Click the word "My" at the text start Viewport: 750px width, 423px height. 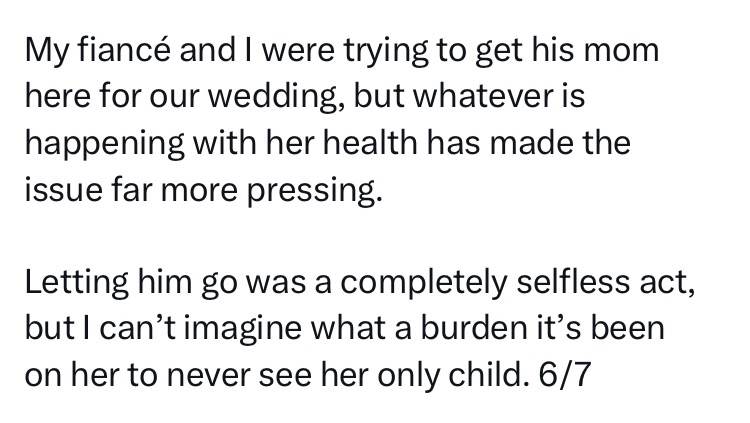[45, 49]
